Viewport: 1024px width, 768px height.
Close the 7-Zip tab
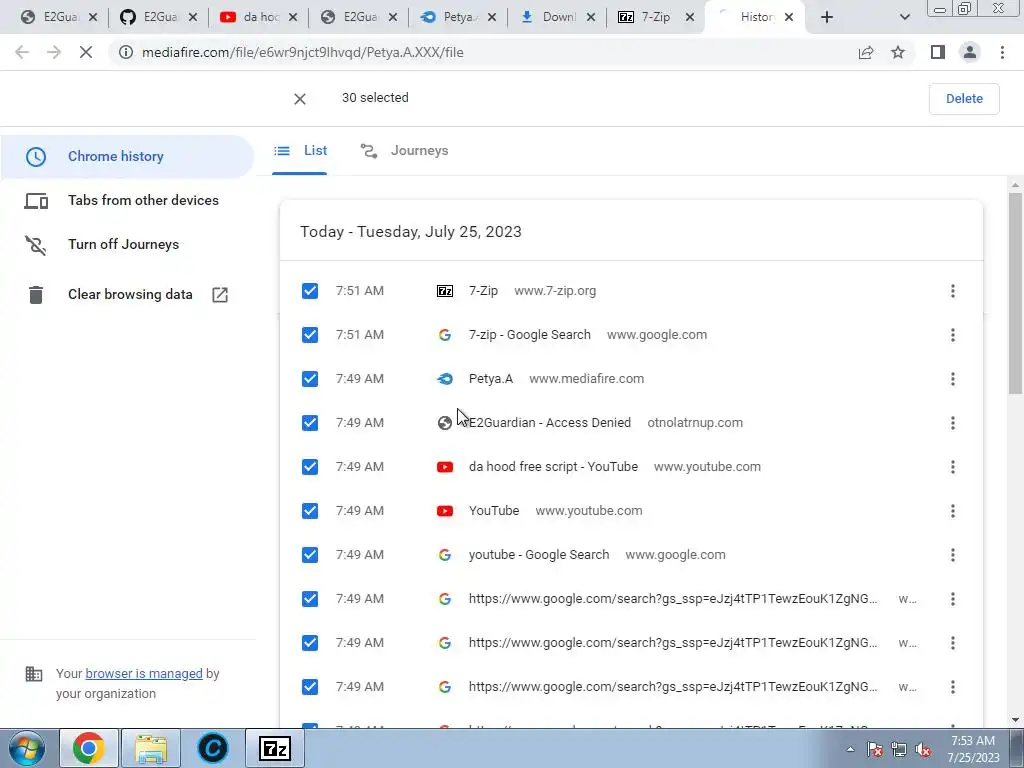(x=690, y=18)
